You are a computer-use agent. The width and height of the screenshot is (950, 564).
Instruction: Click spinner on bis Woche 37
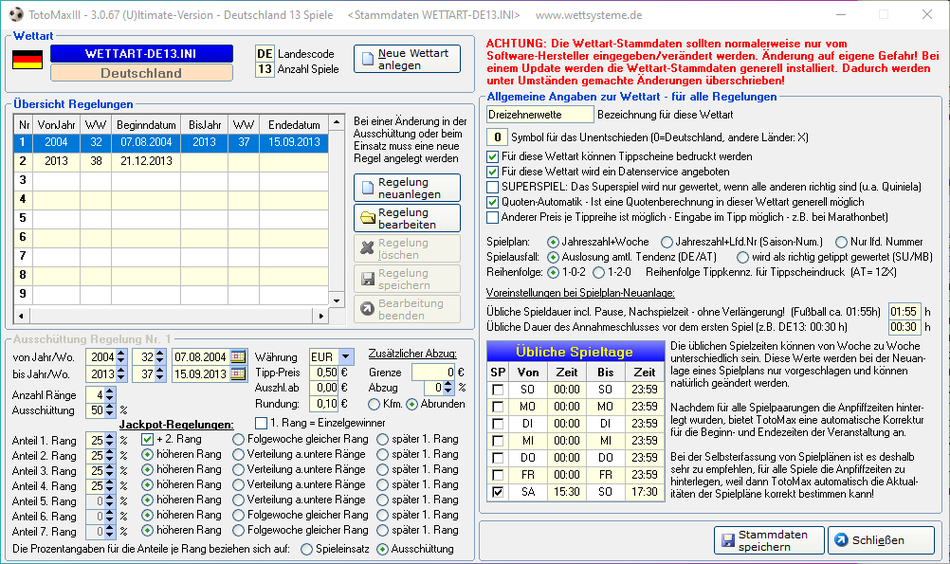pyautogui.click(x=159, y=374)
